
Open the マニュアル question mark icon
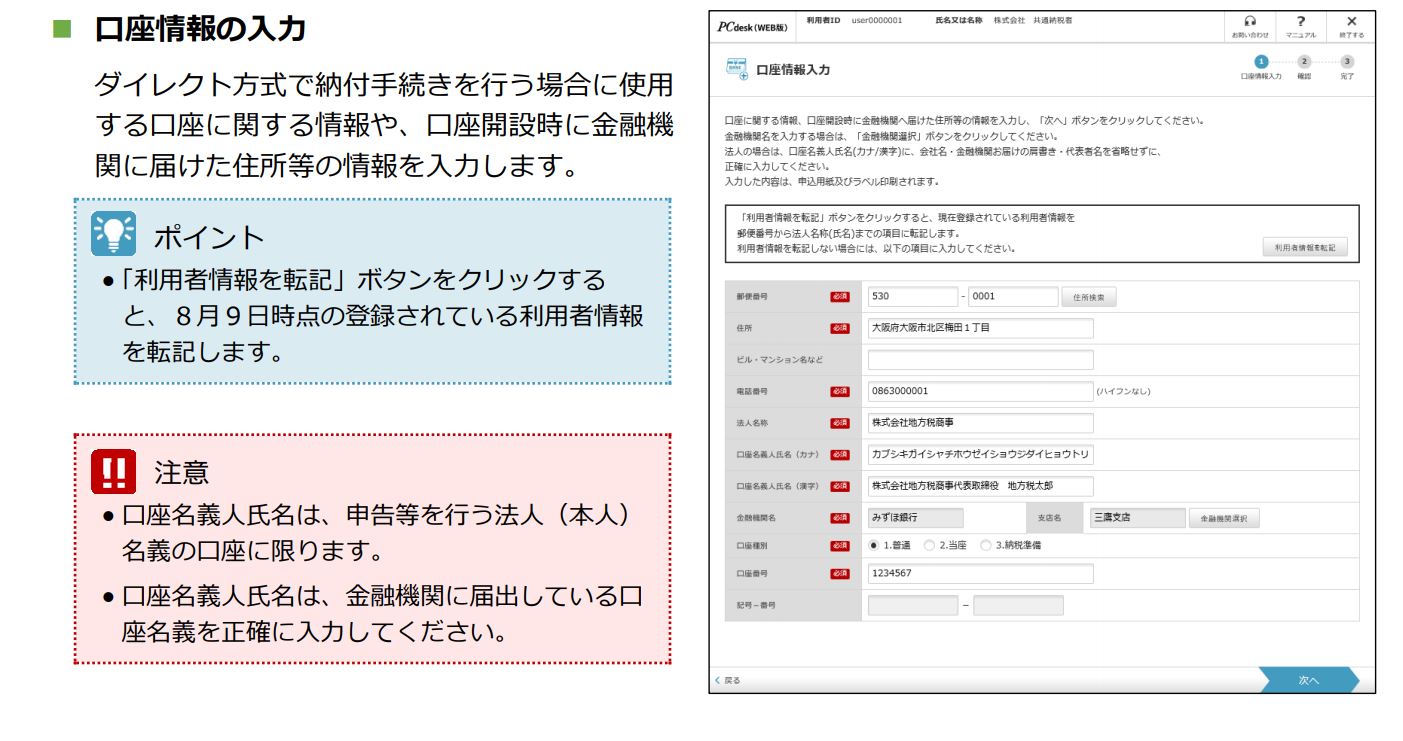point(1300,21)
